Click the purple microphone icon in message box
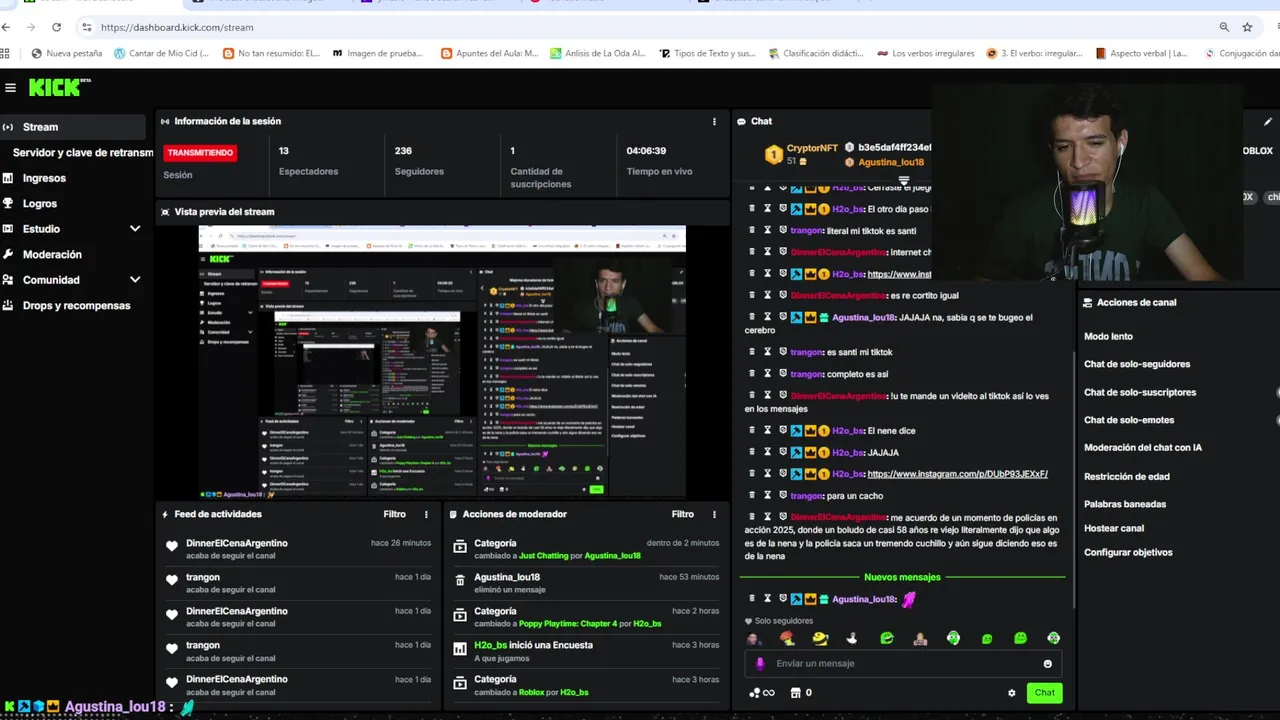The width and height of the screenshot is (1280, 720). pos(760,663)
